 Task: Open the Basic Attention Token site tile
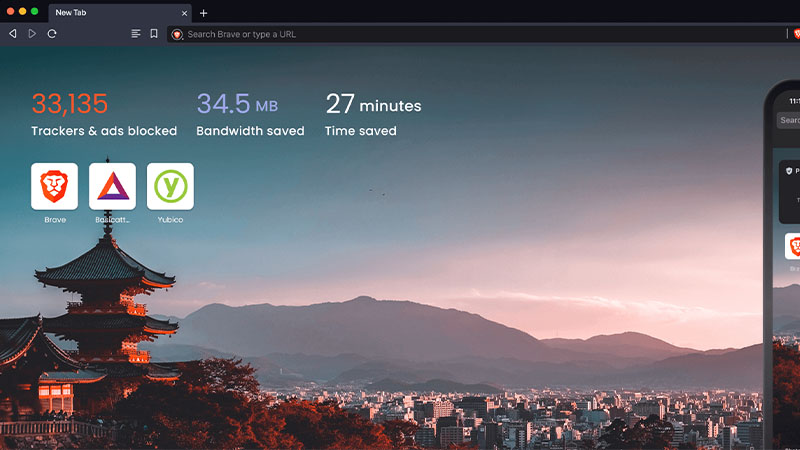point(112,186)
